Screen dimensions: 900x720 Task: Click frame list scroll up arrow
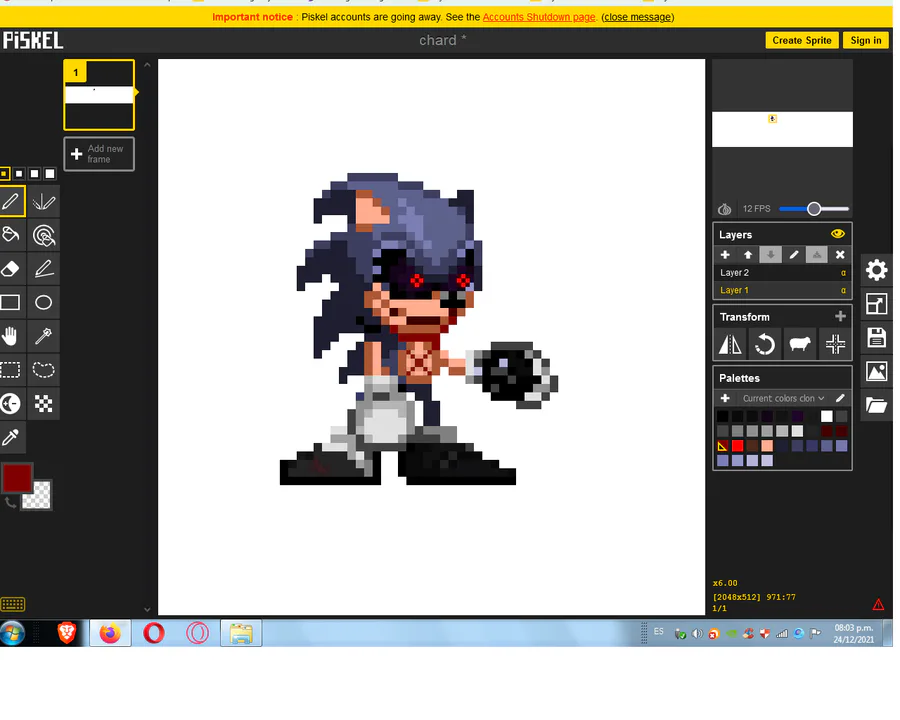[x=147, y=65]
